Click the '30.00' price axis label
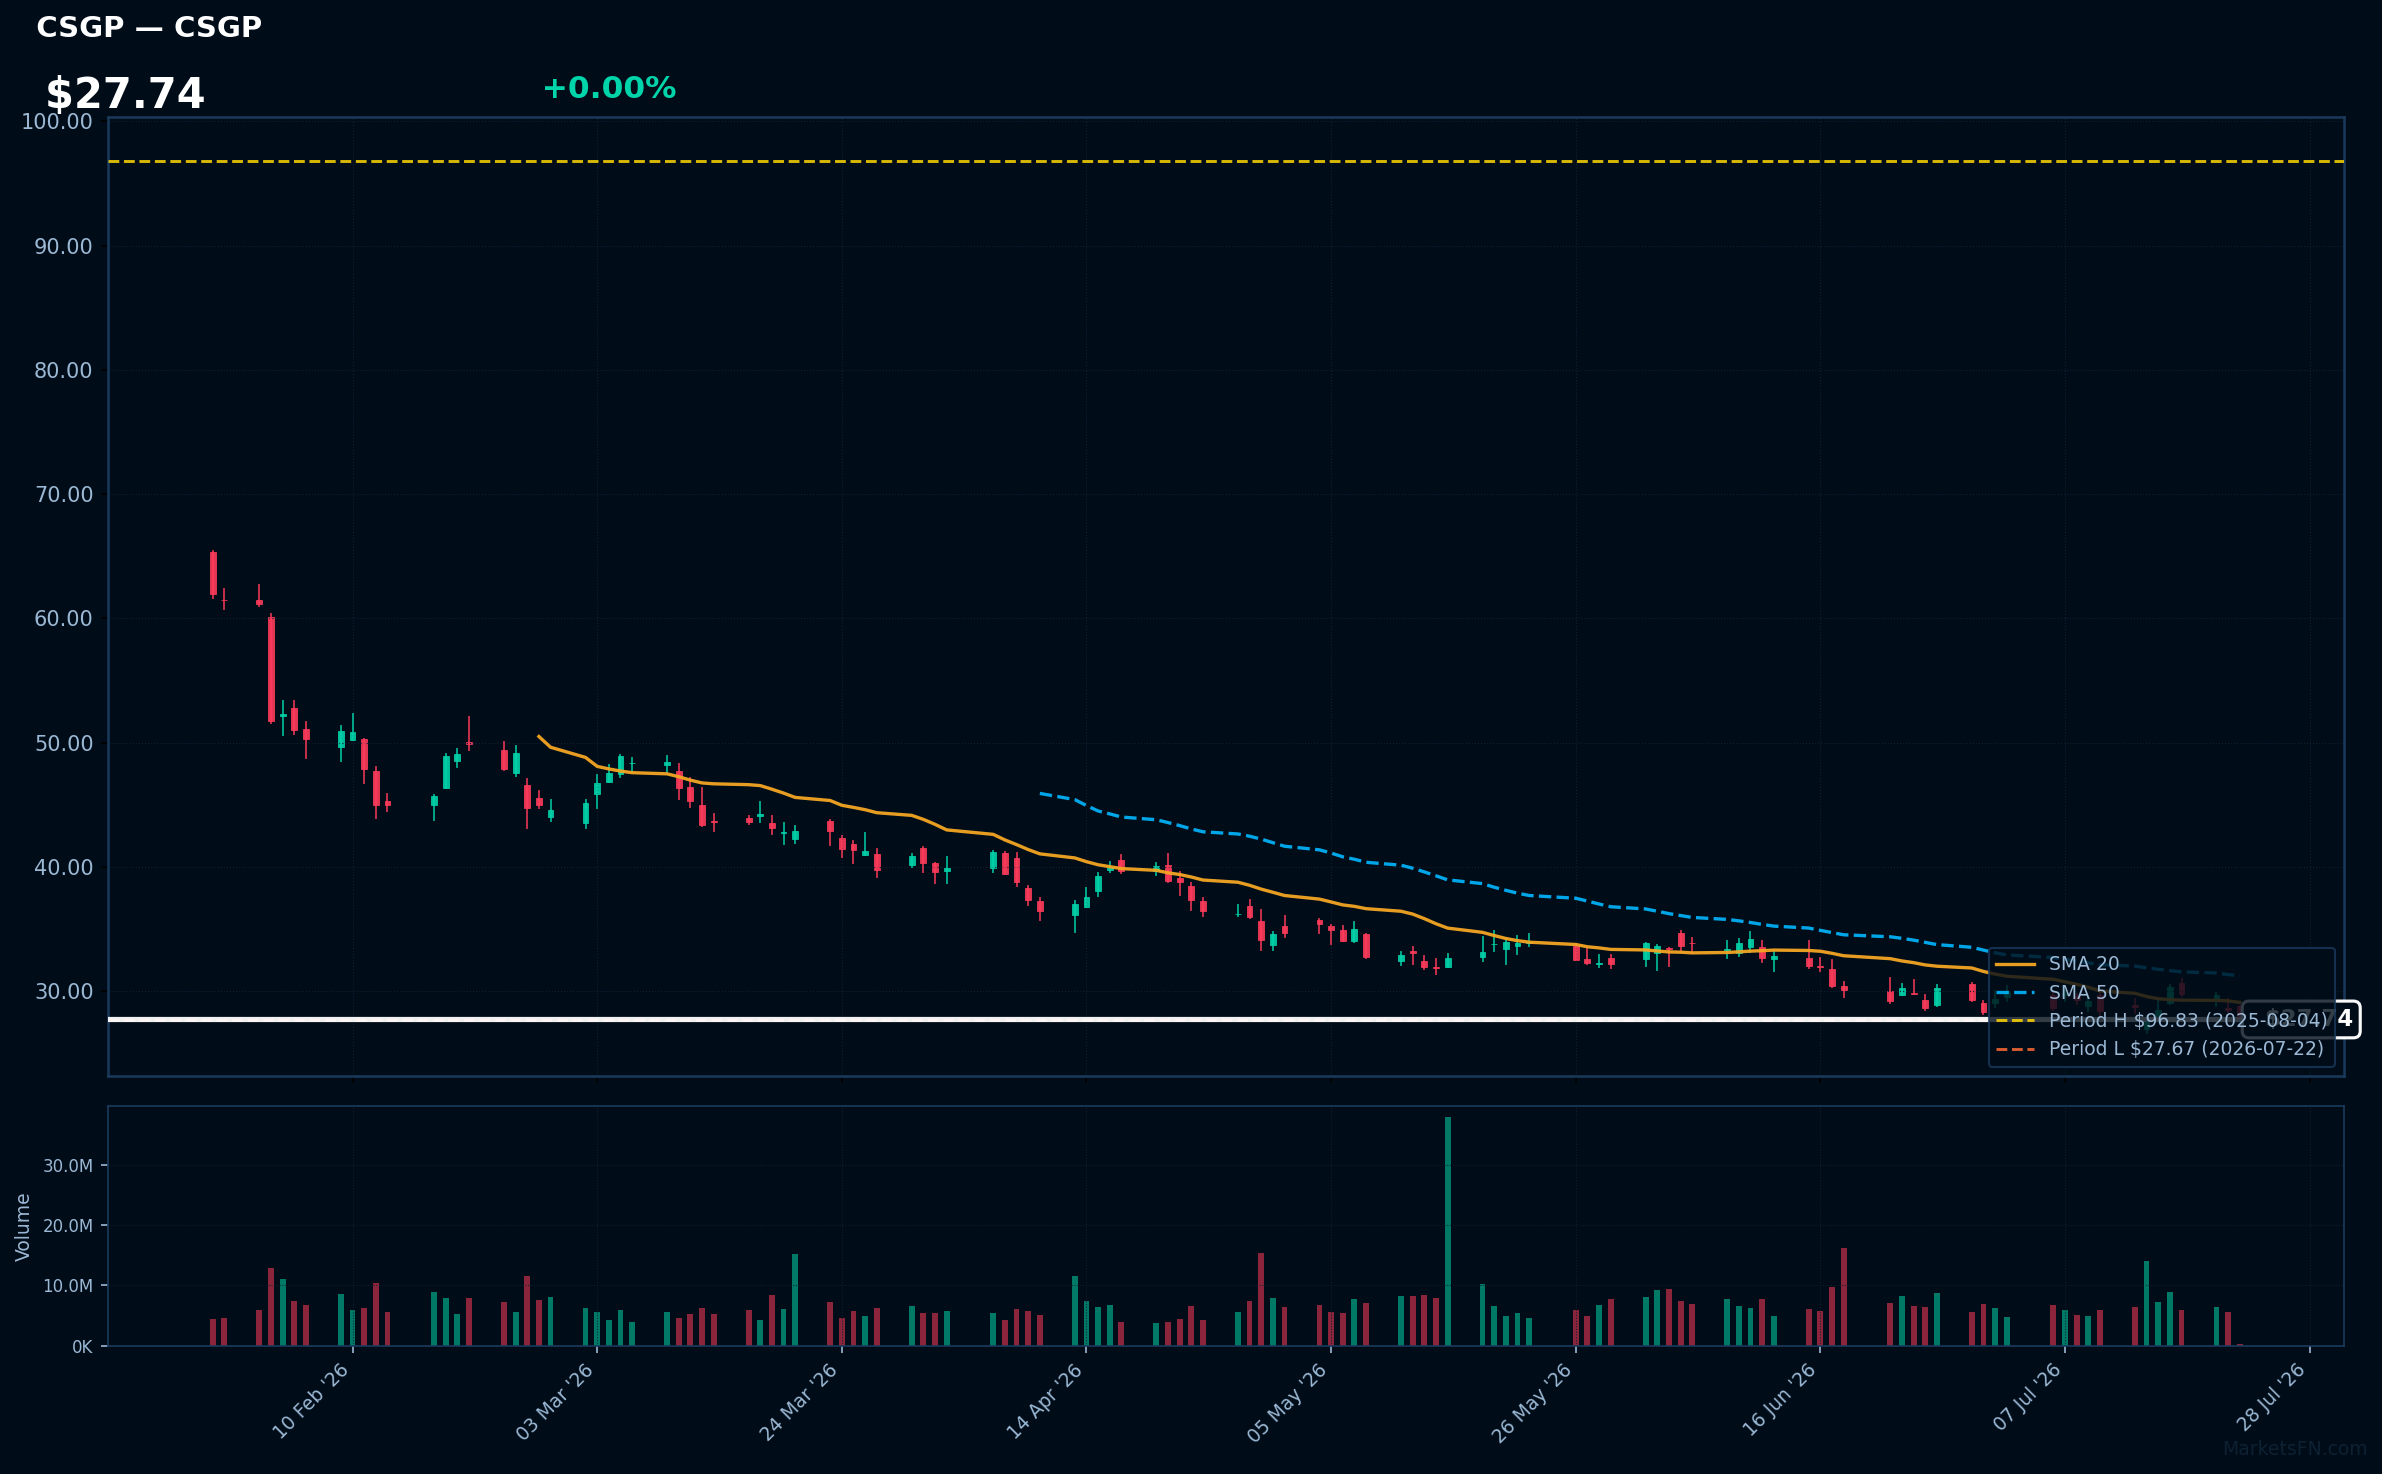The height and width of the screenshot is (1474, 2382). point(63,991)
